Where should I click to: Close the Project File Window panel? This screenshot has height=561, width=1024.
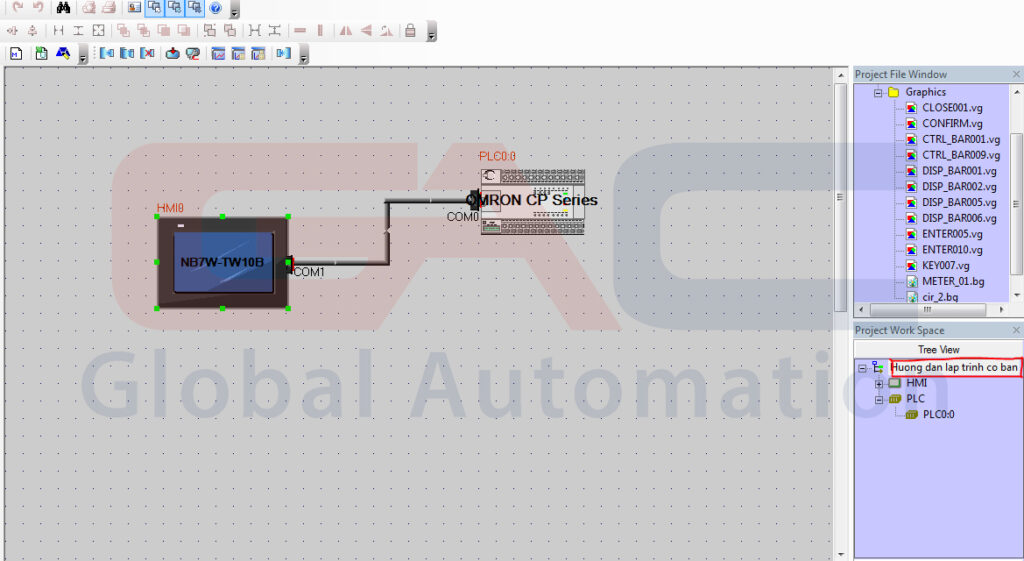pos(1016,74)
